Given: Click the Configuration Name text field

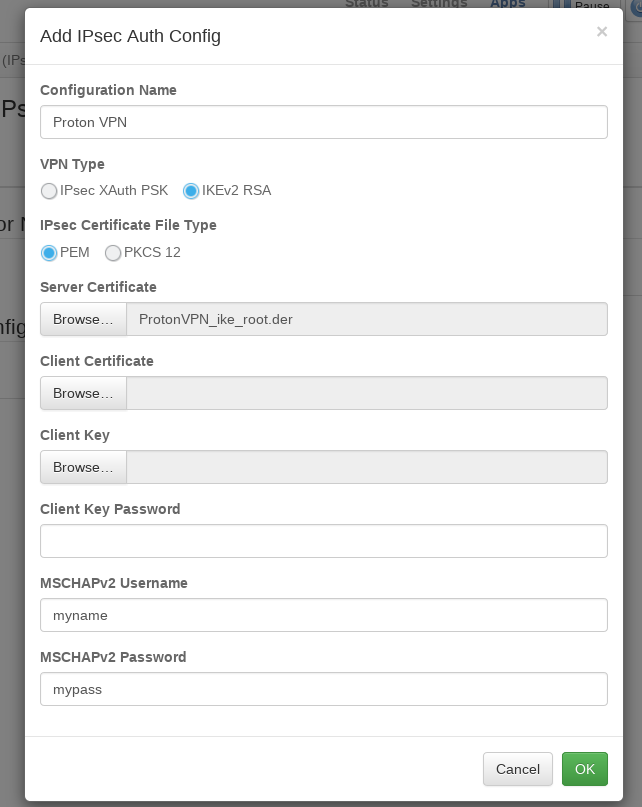Looking at the screenshot, I should point(323,122).
